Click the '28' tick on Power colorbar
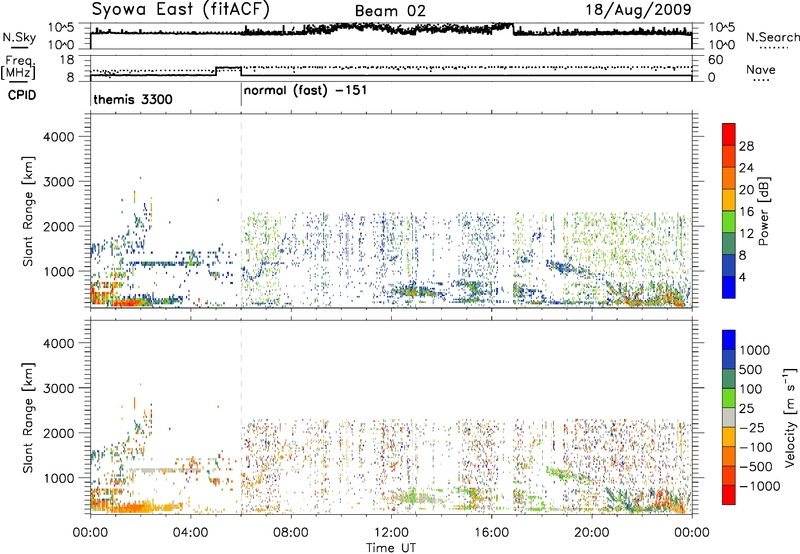The width and height of the screenshot is (800, 554). 746,146
